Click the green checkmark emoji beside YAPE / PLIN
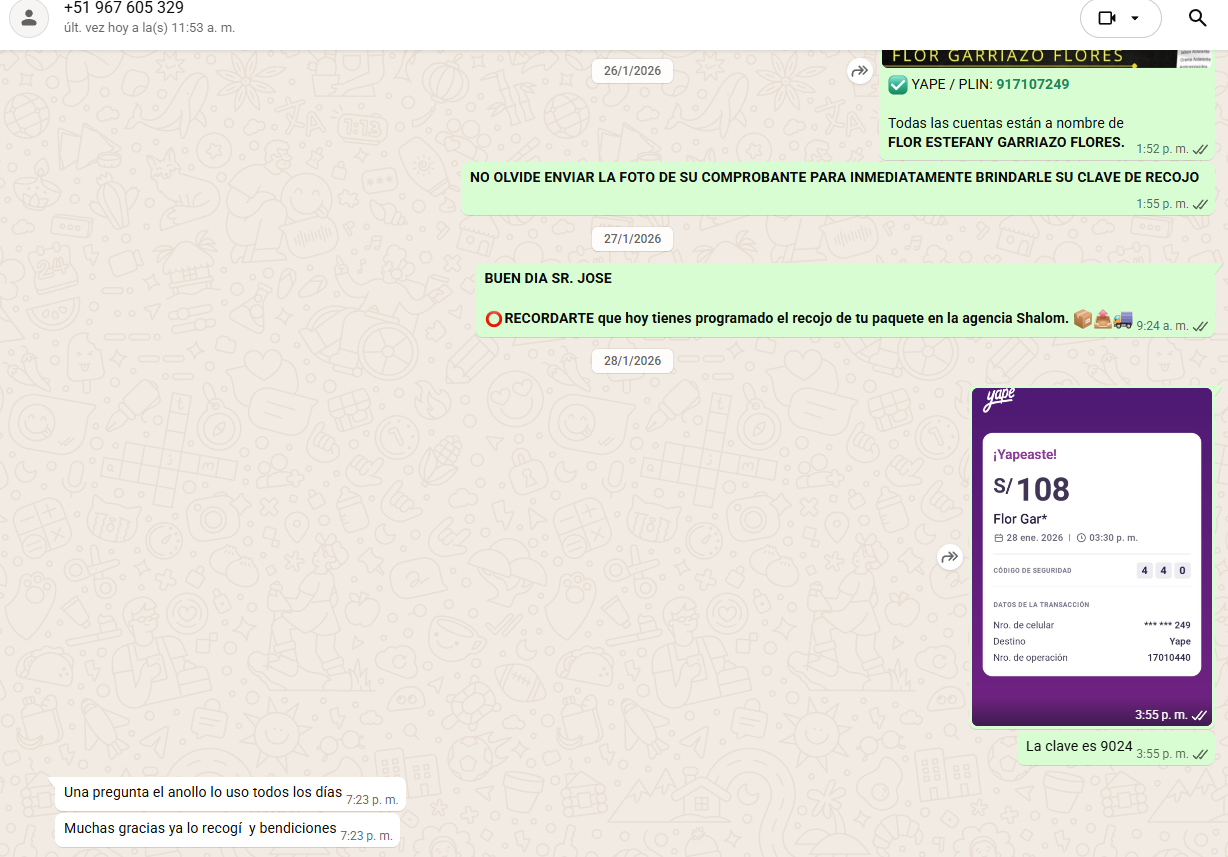Viewport: 1228px width, 857px height. (x=897, y=85)
